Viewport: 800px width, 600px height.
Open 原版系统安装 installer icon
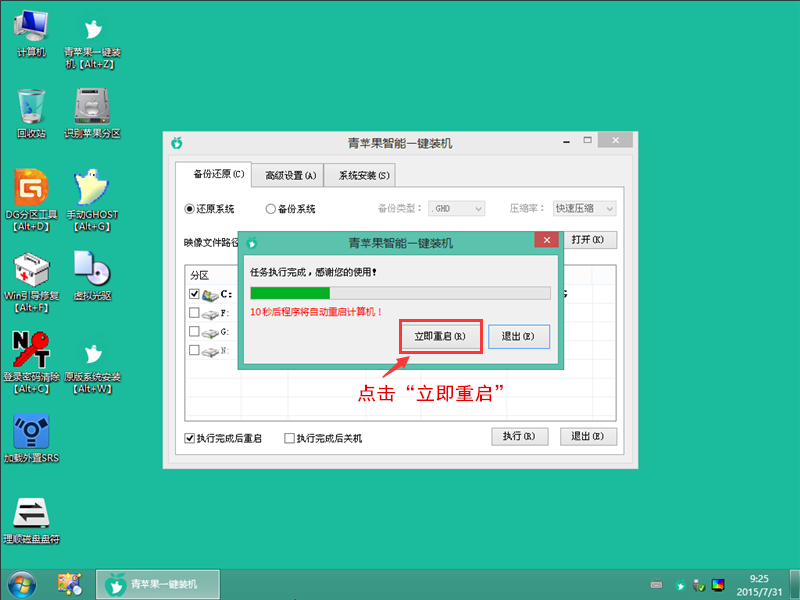(95, 350)
